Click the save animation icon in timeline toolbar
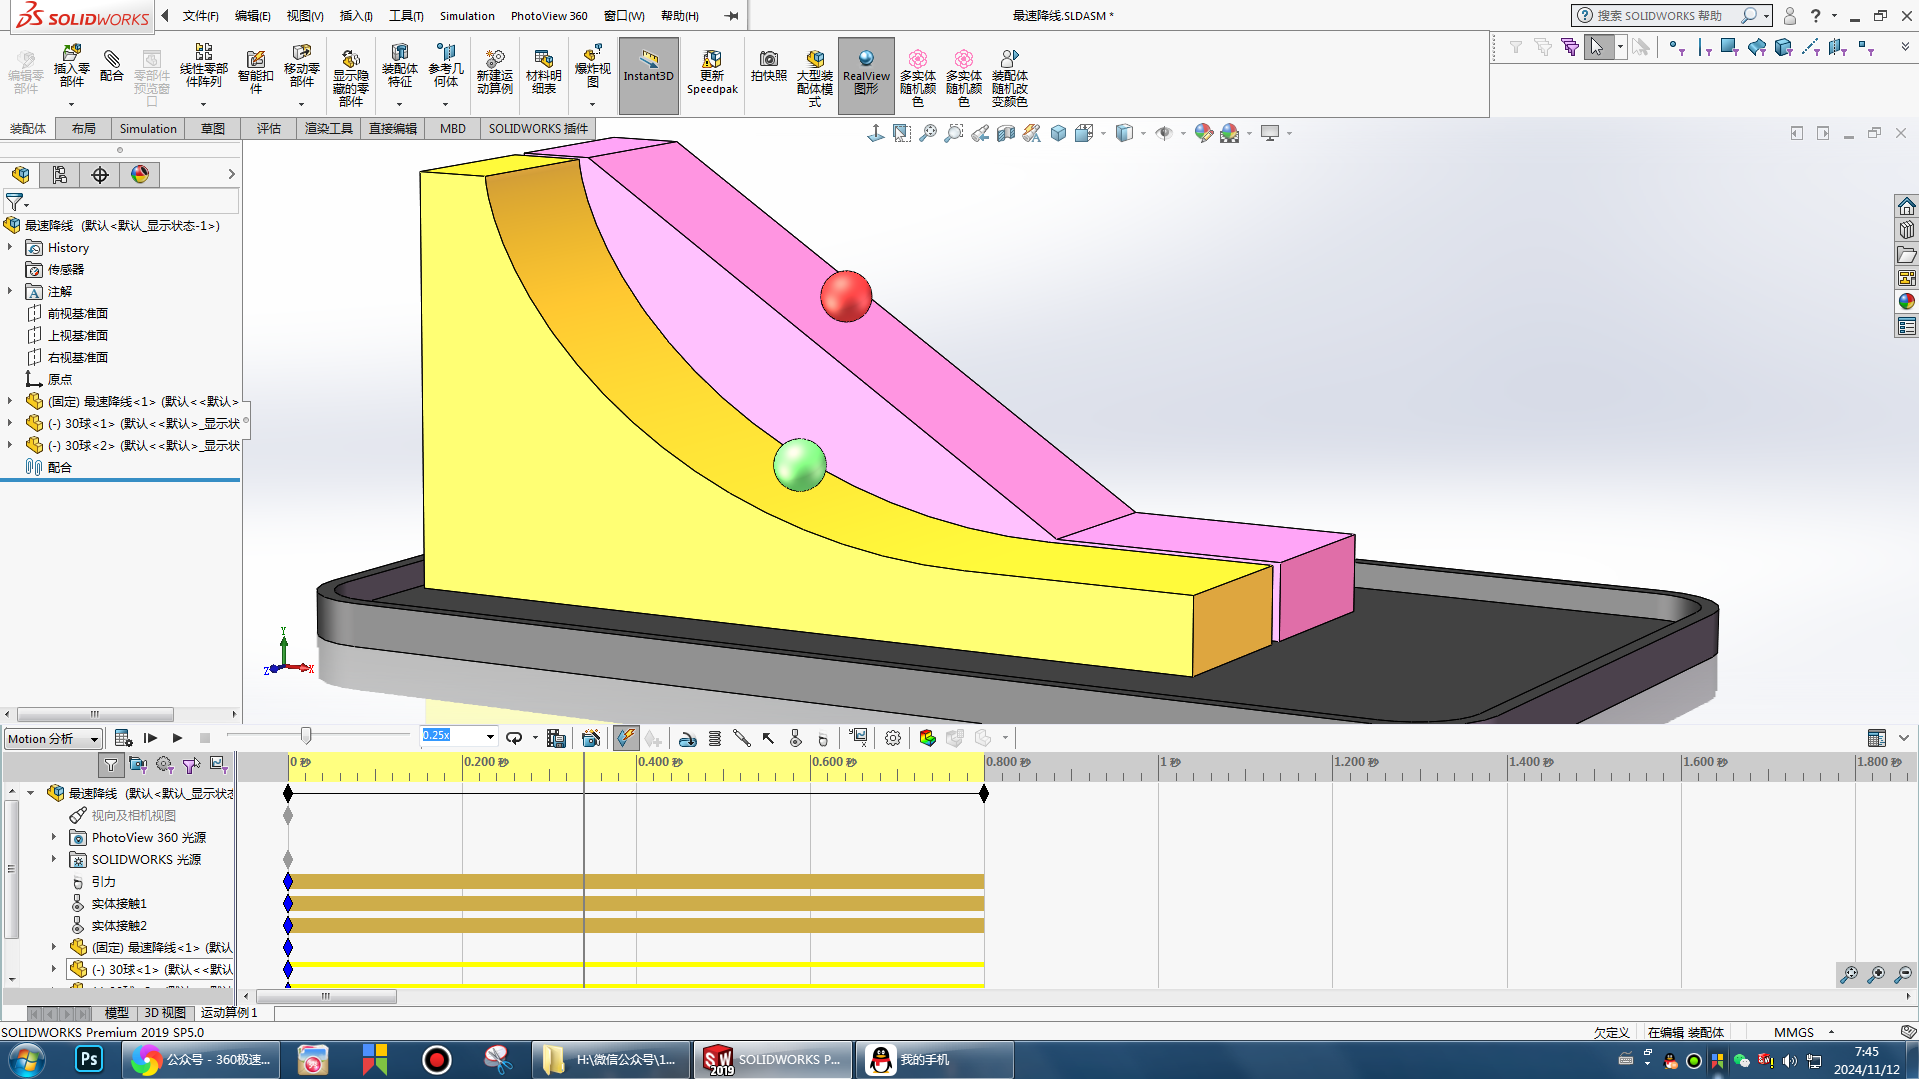The height and width of the screenshot is (1079, 1919). (556, 738)
